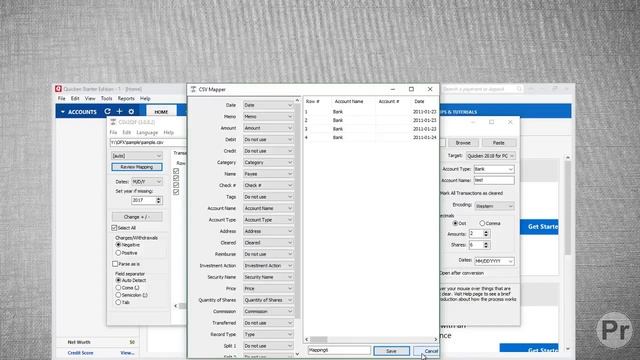Open the Account Type Bank dropdown
Viewport: 640px width, 360px height.
[493, 169]
